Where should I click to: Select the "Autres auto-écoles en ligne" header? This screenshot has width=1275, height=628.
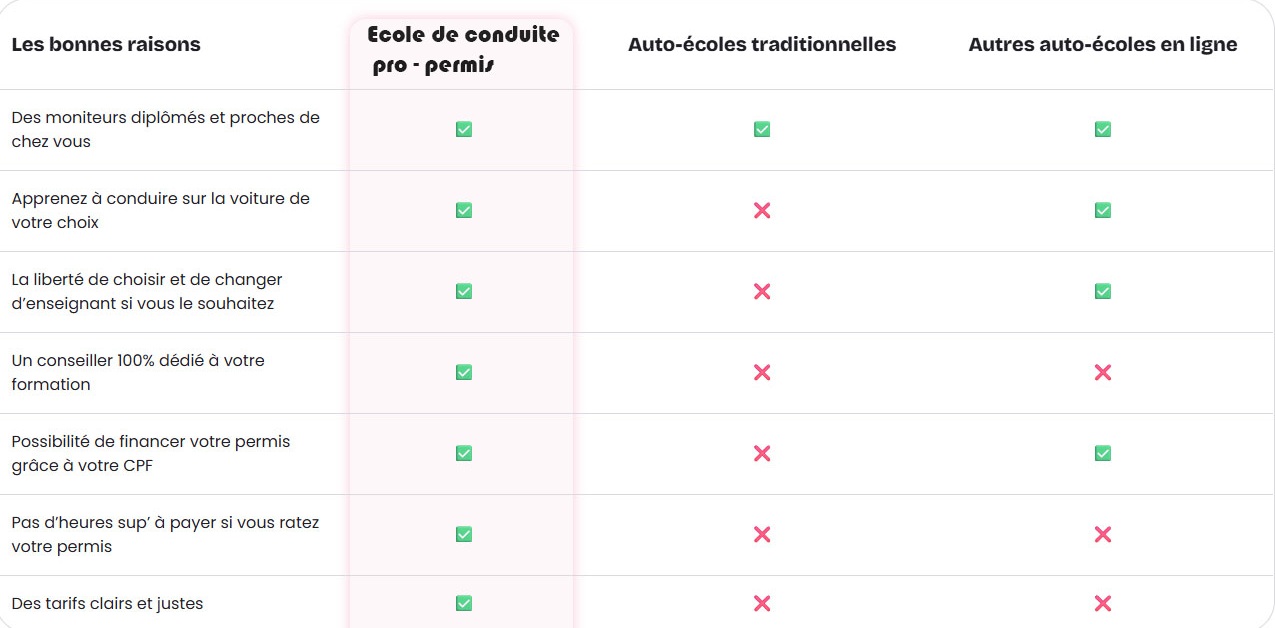pyautogui.click(x=1102, y=45)
